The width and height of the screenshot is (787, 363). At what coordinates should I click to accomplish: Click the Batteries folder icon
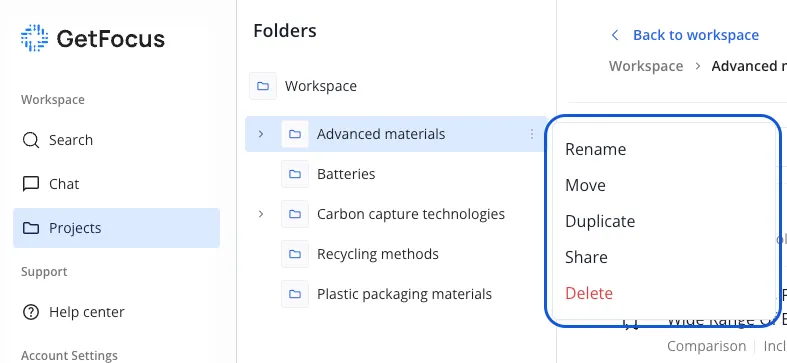click(x=295, y=174)
